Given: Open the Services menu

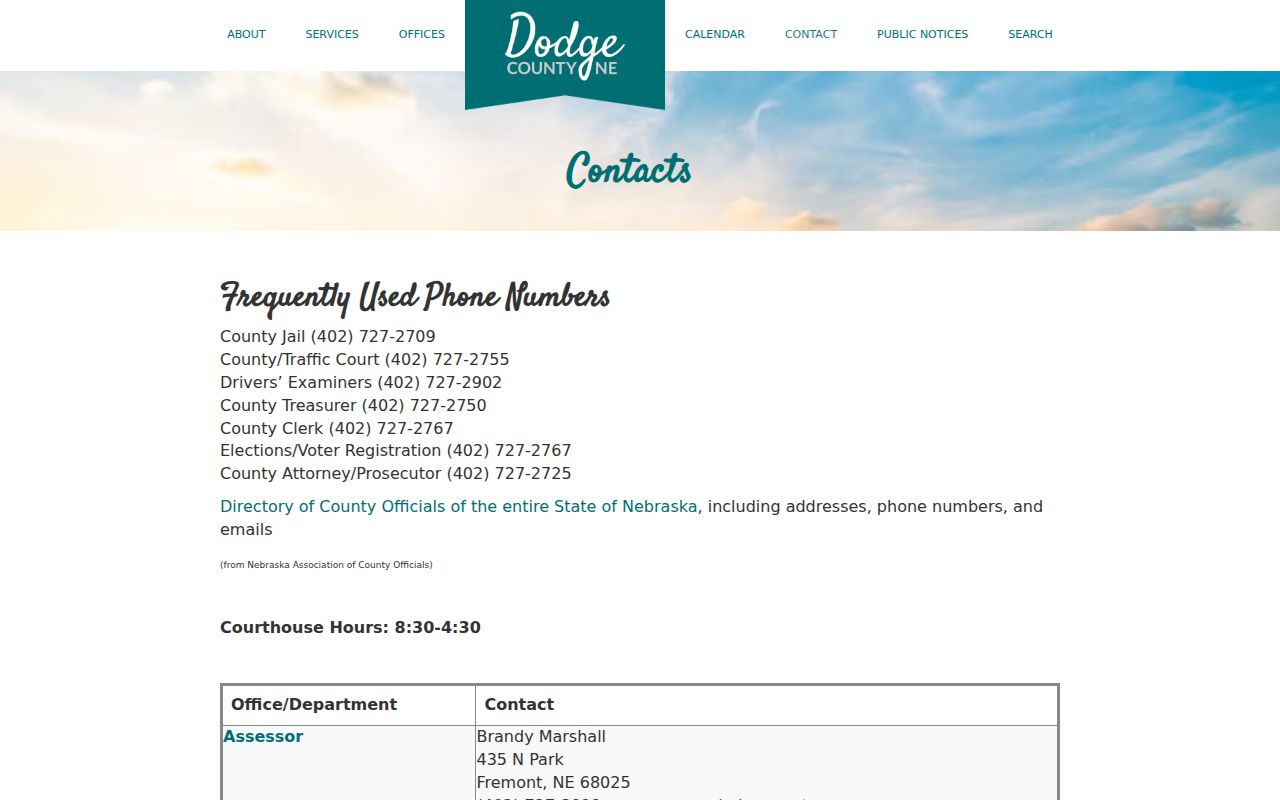Looking at the screenshot, I should 332,34.
